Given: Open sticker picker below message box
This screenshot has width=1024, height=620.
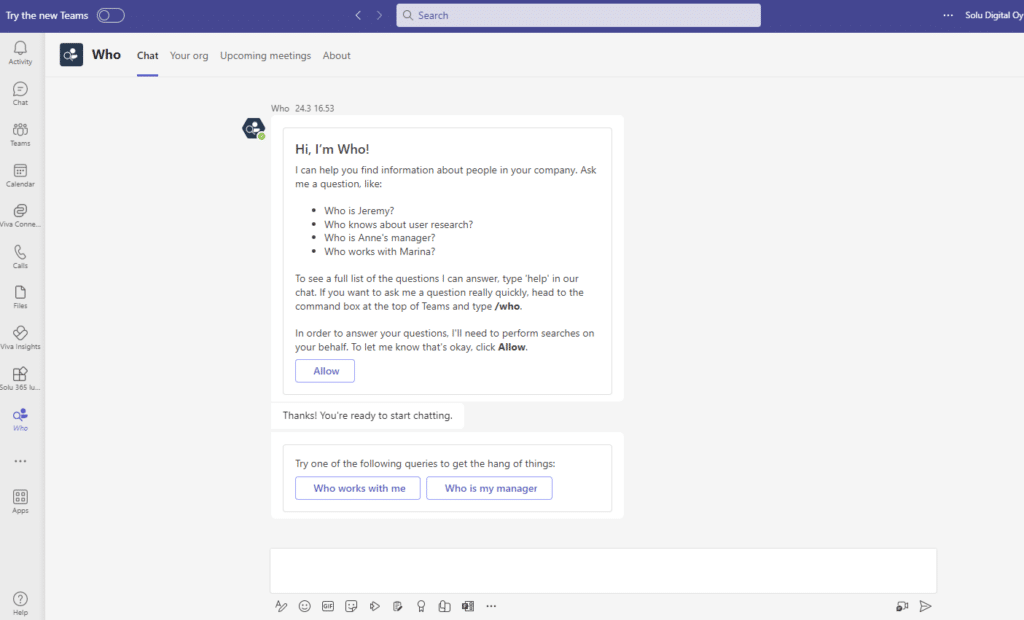Looking at the screenshot, I should click(x=351, y=606).
